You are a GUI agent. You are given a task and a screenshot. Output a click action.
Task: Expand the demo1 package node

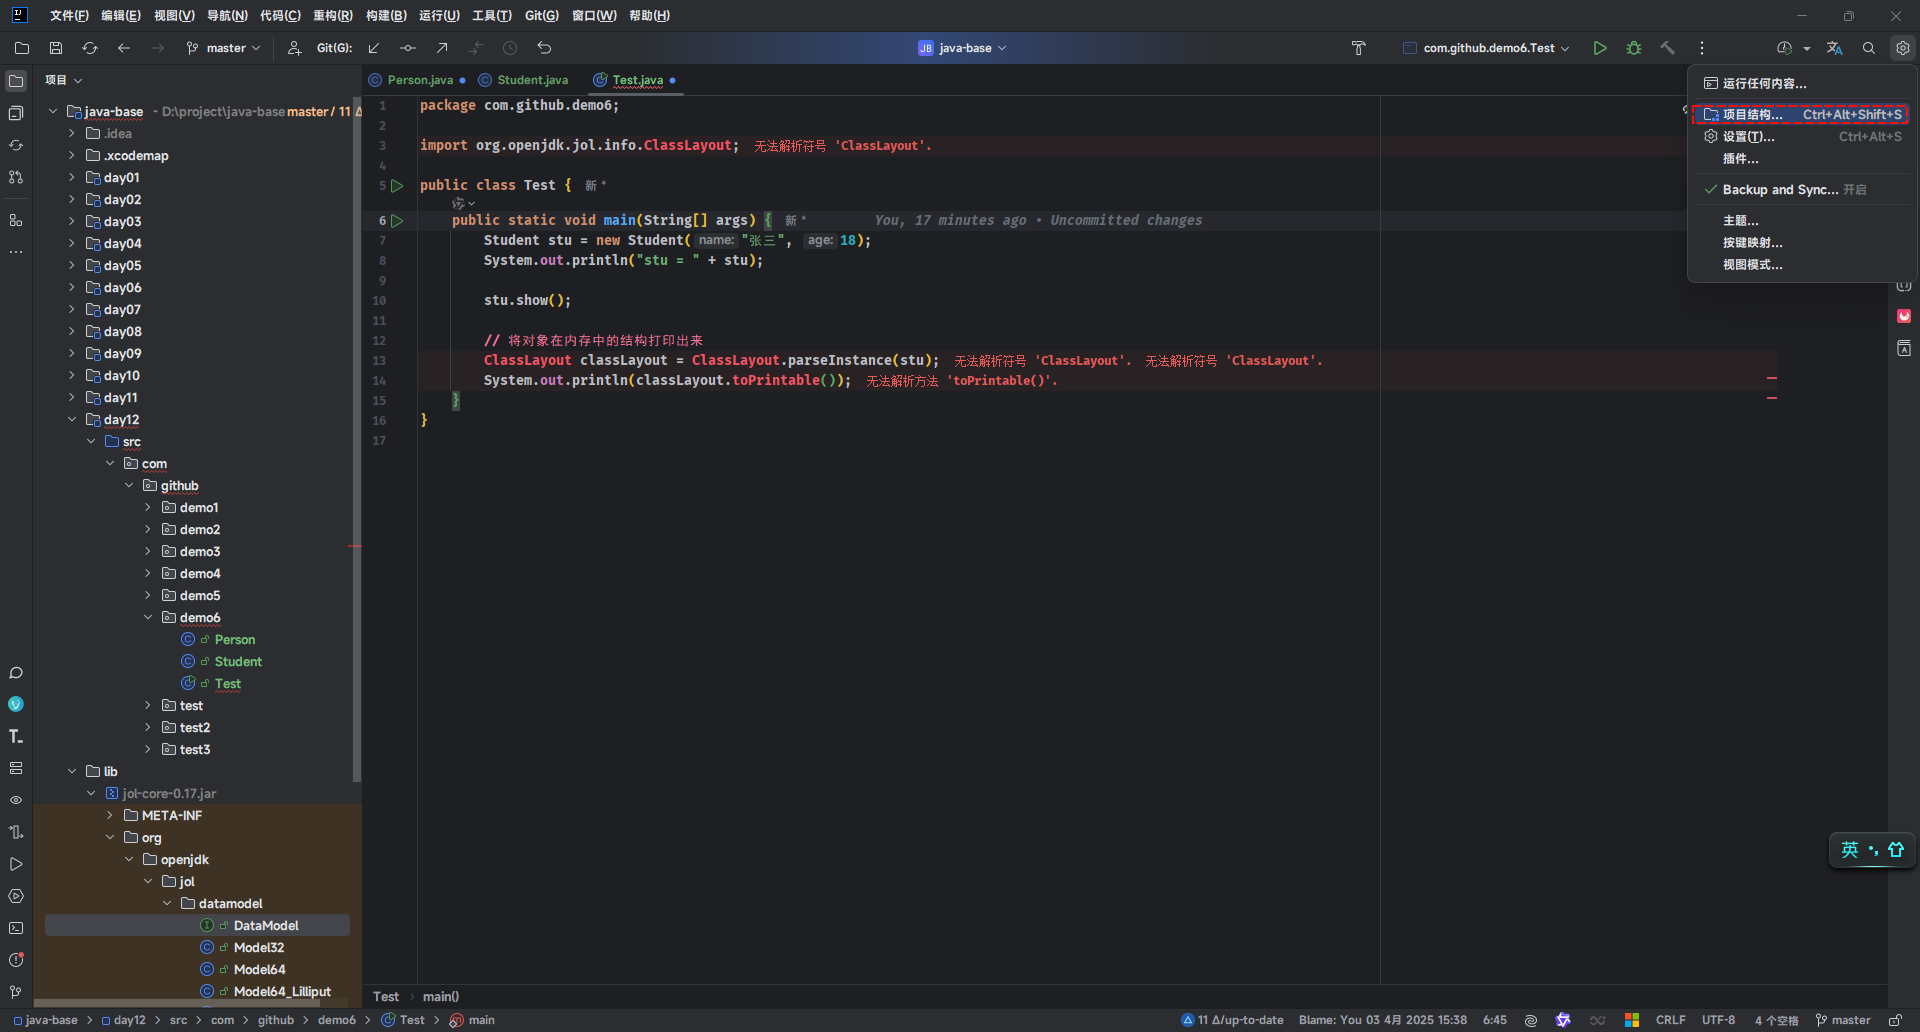coord(148,508)
